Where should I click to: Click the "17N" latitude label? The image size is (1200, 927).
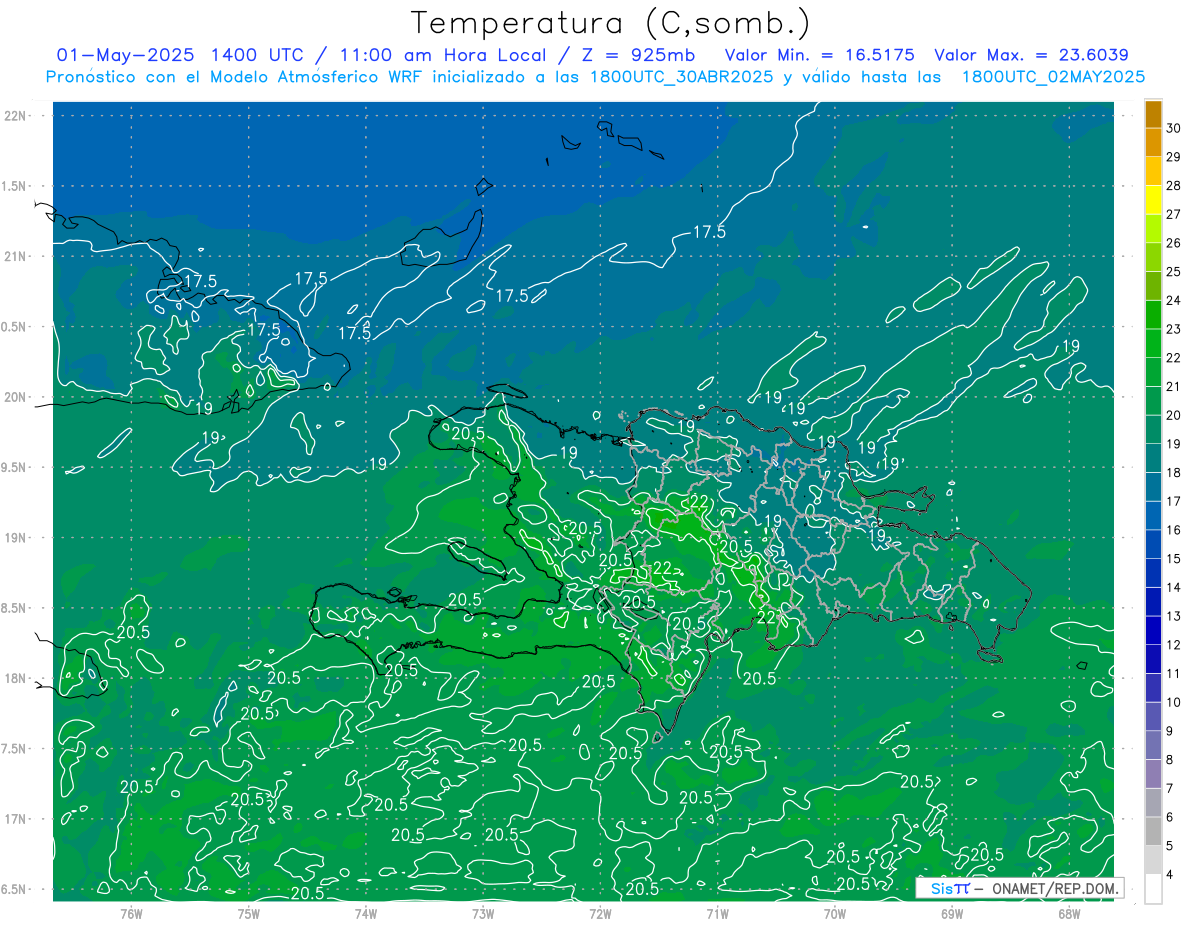15,819
